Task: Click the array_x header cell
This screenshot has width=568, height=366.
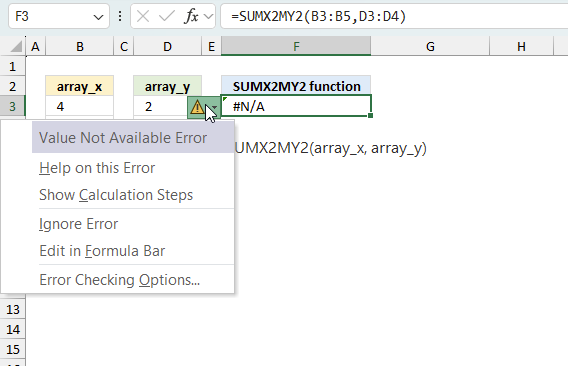Action: tap(80, 86)
